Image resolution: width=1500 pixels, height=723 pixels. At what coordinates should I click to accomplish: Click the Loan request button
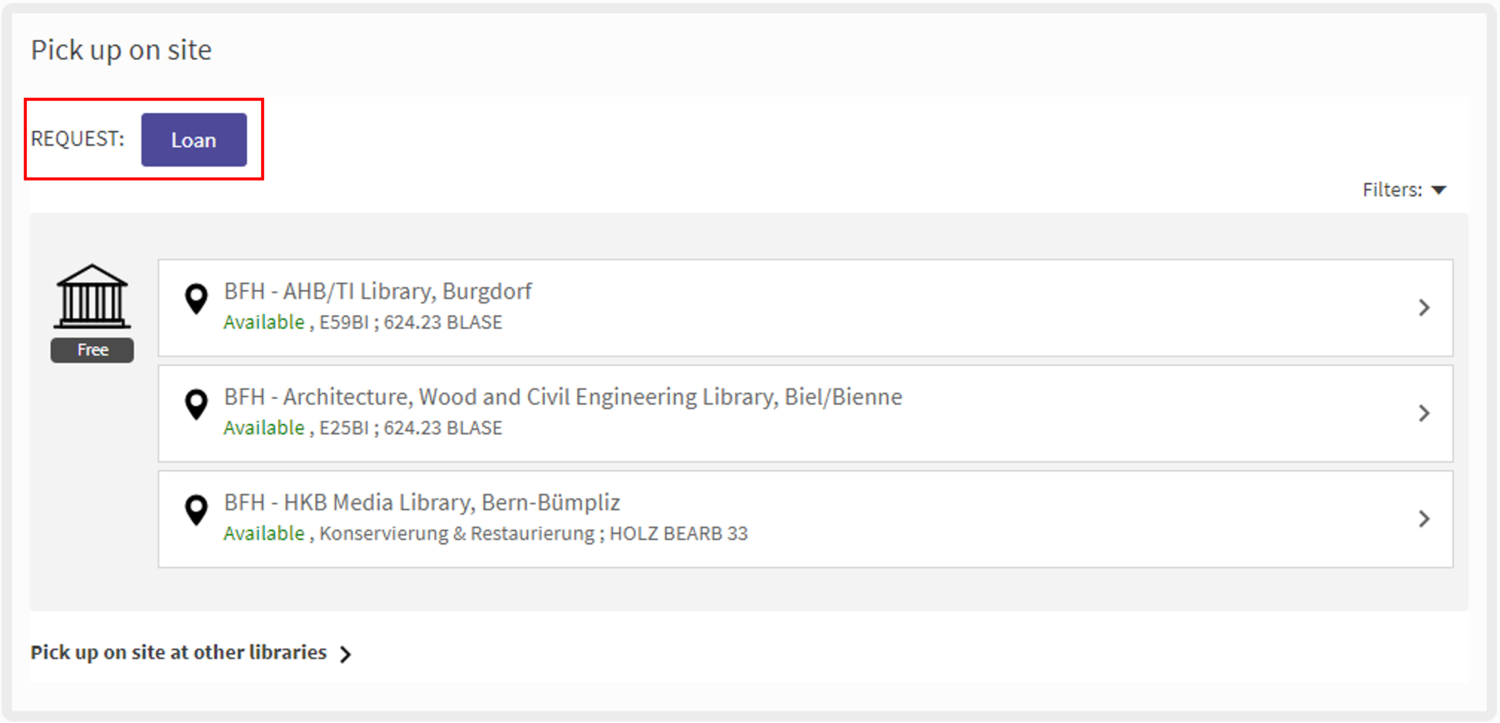coord(193,140)
